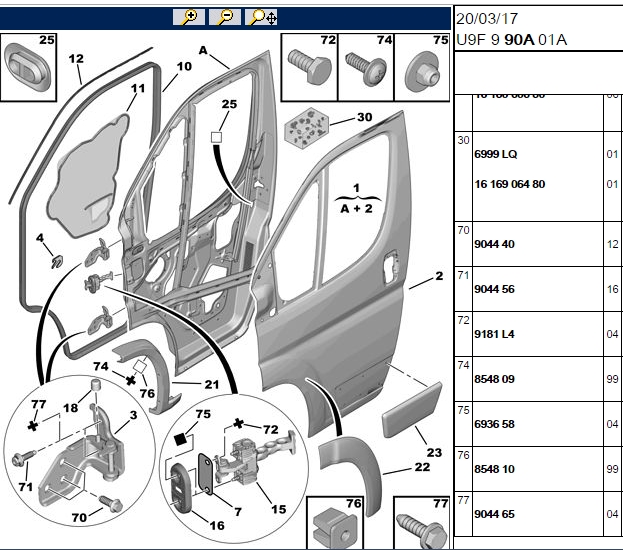Select callout number 15 for door check
Image resolution: width=623 pixels, height=550 pixels.
(x=279, y=509)
